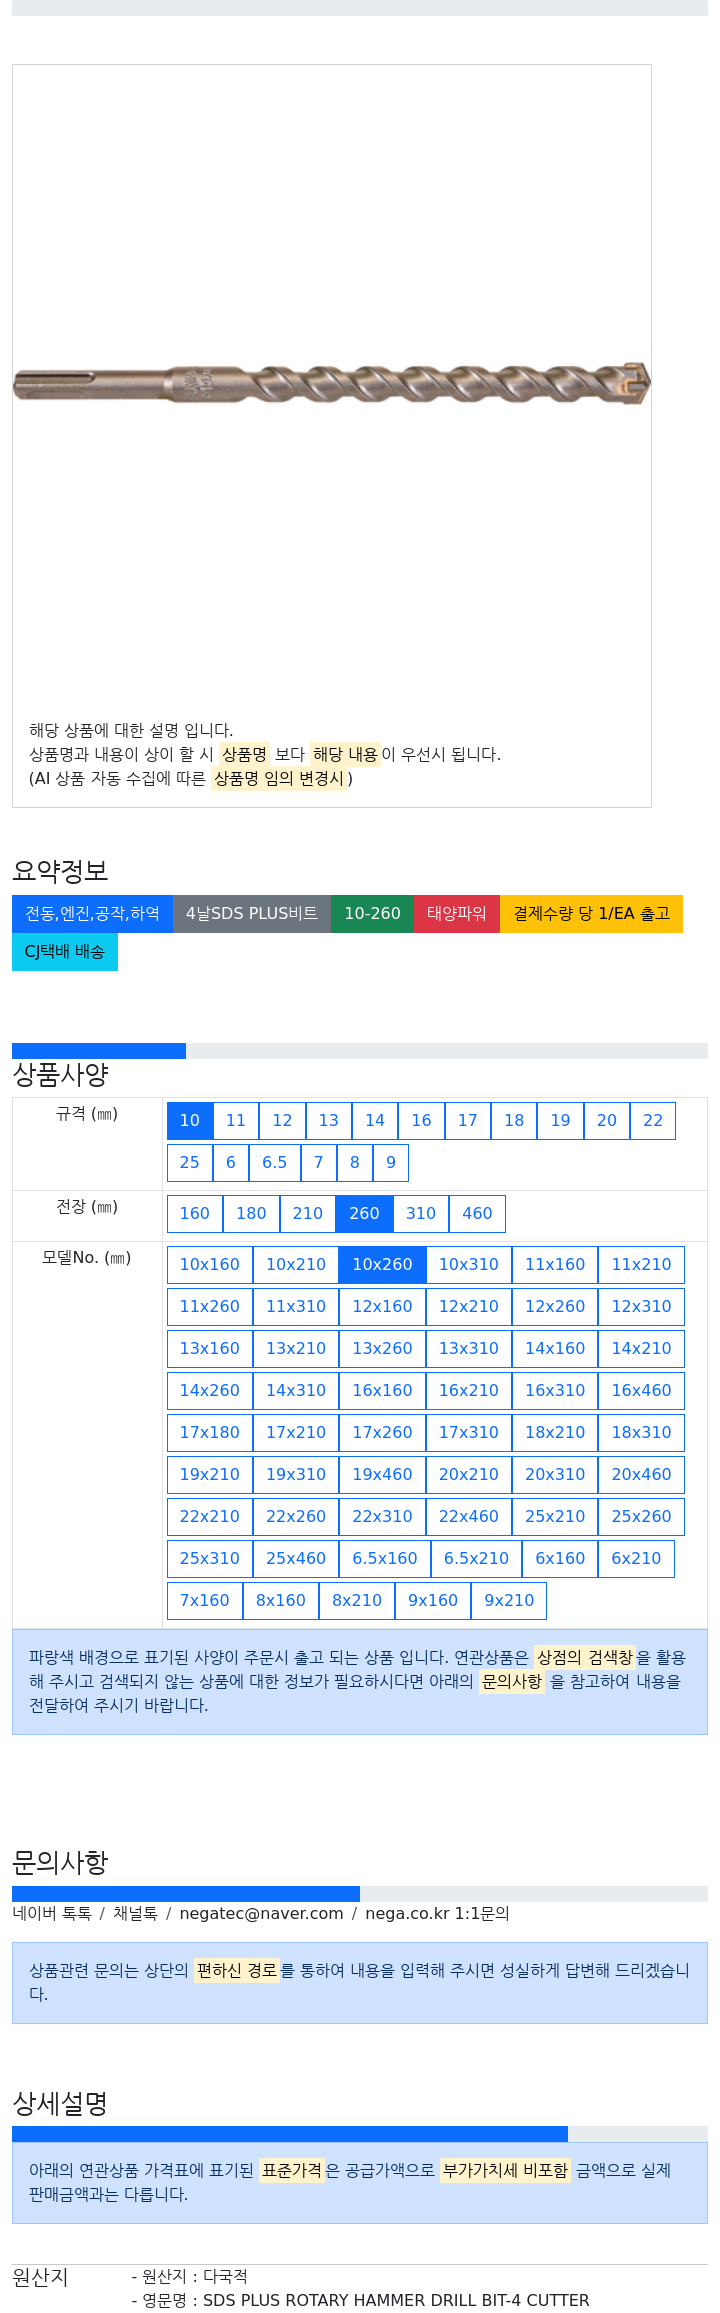Select model 10x310
This screenshot has height=2313, width=720.
[468, 1264]
